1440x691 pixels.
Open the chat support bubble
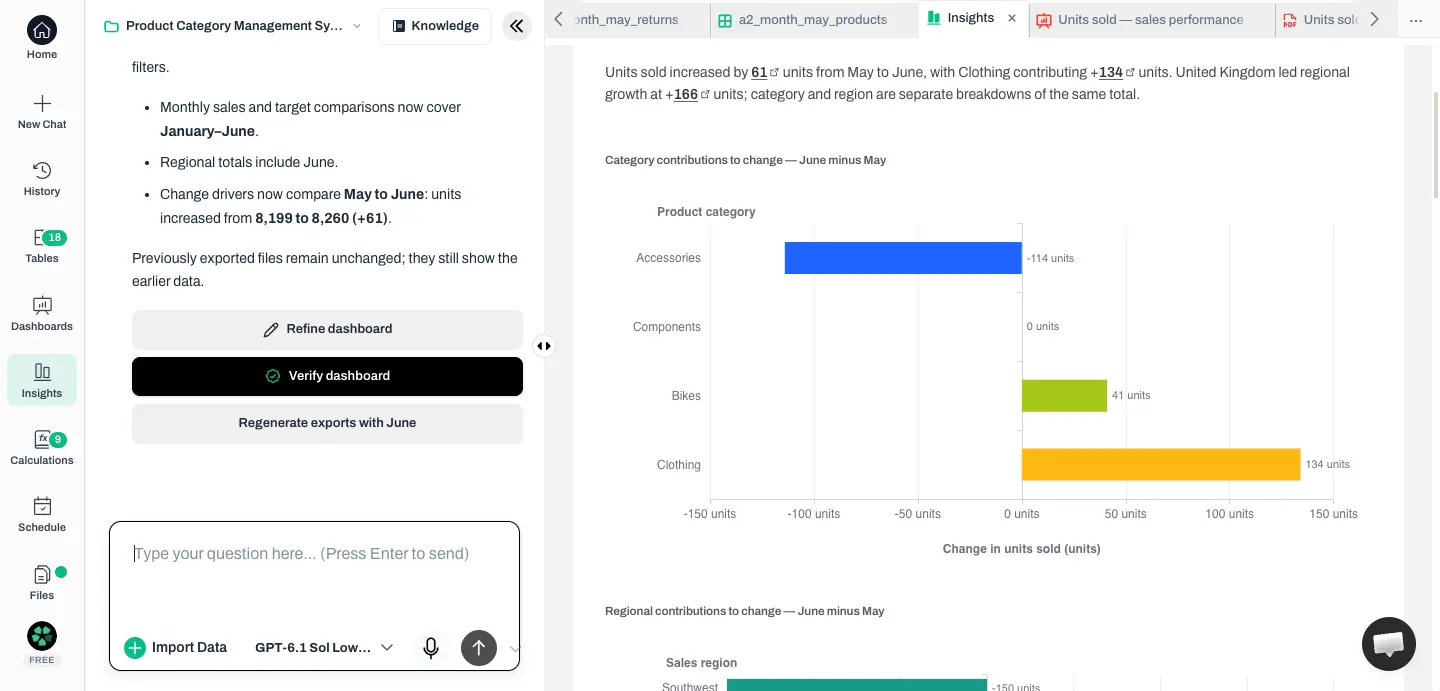pos(1389,644)
